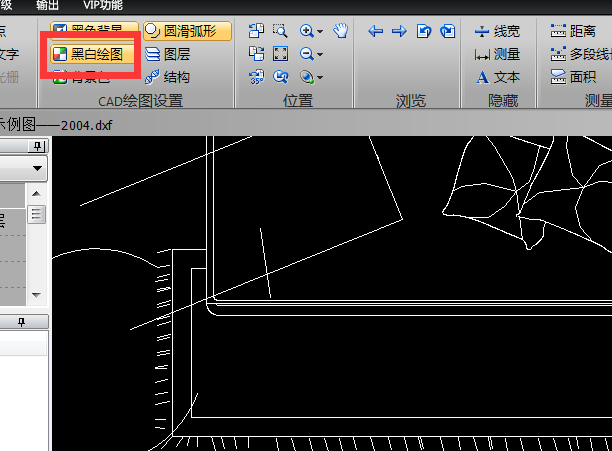Image resolution: width=612 pixels, height=451 pixels.
Task: Click the left panel scrollbar thumb
Action: (36, 214)
